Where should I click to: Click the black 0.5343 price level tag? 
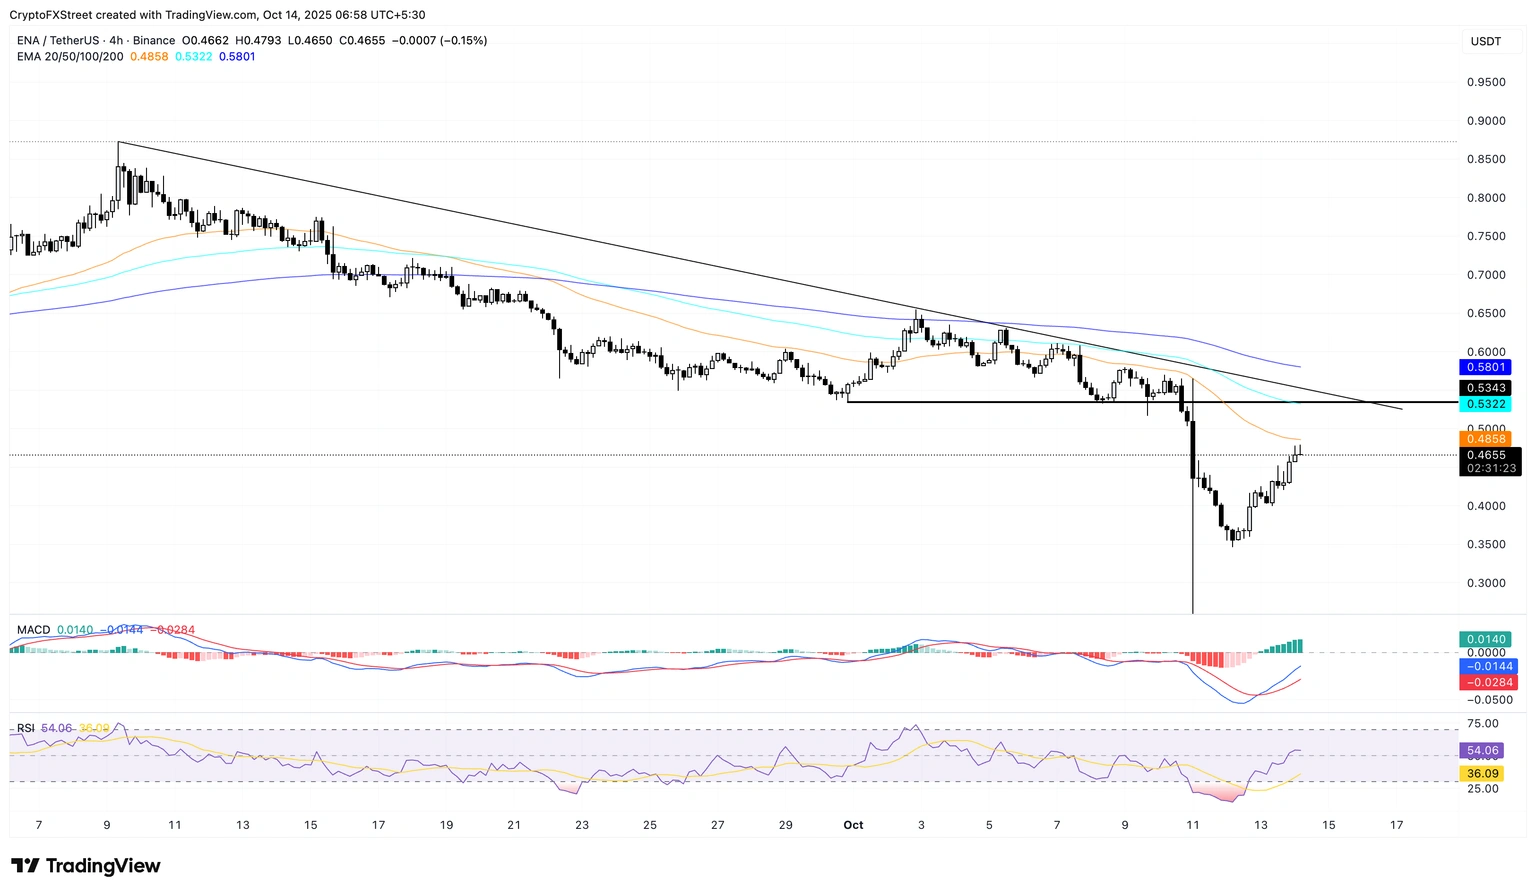tap(1486, 387)
